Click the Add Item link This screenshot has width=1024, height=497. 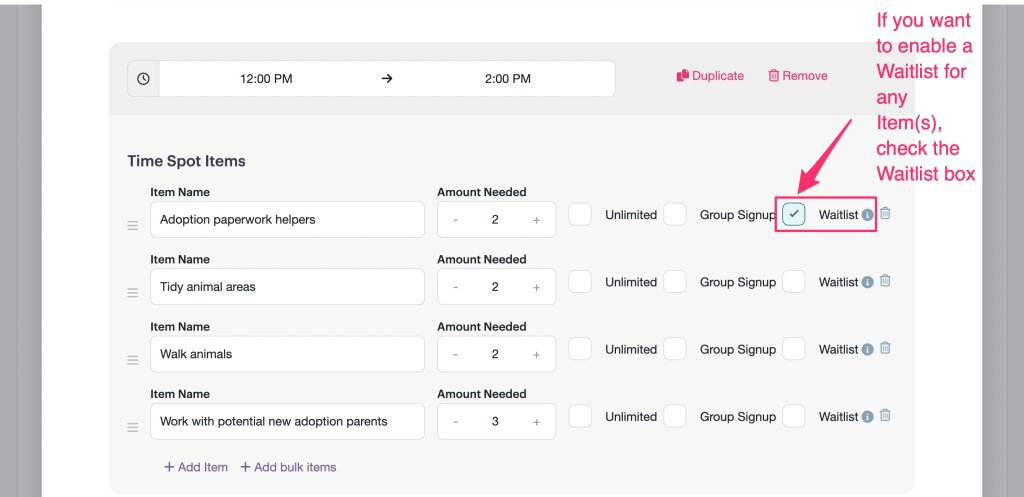195,467
